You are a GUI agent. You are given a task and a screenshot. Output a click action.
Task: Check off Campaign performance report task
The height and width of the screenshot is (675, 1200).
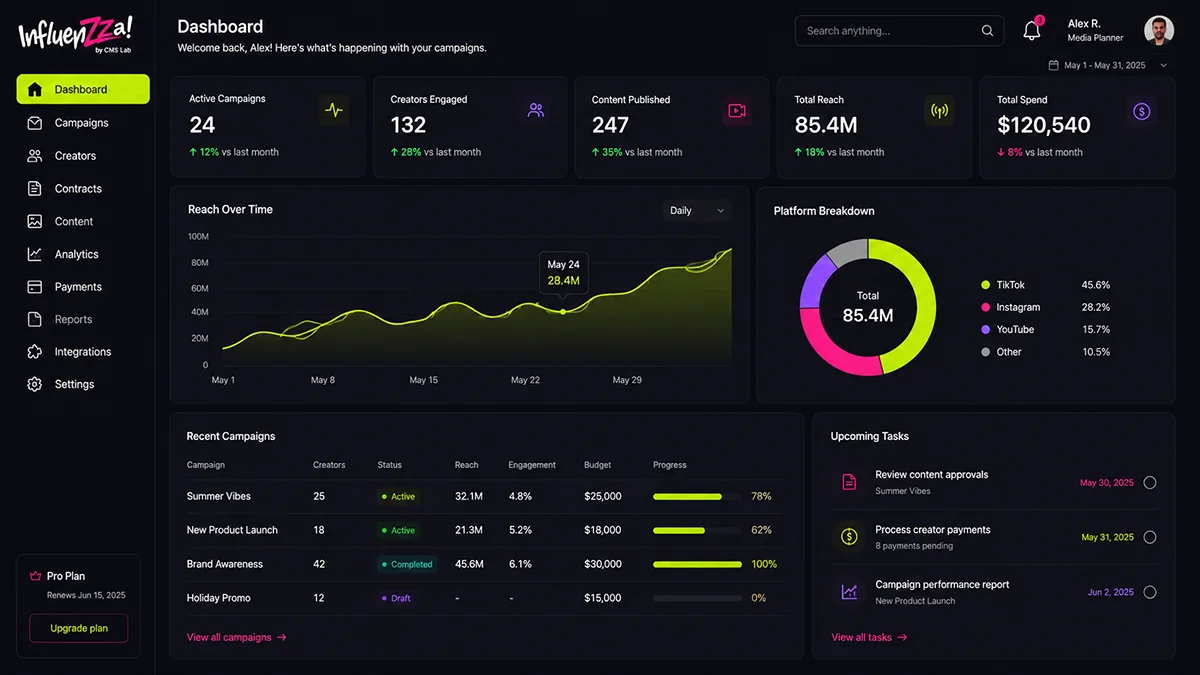pos(1150,592)
